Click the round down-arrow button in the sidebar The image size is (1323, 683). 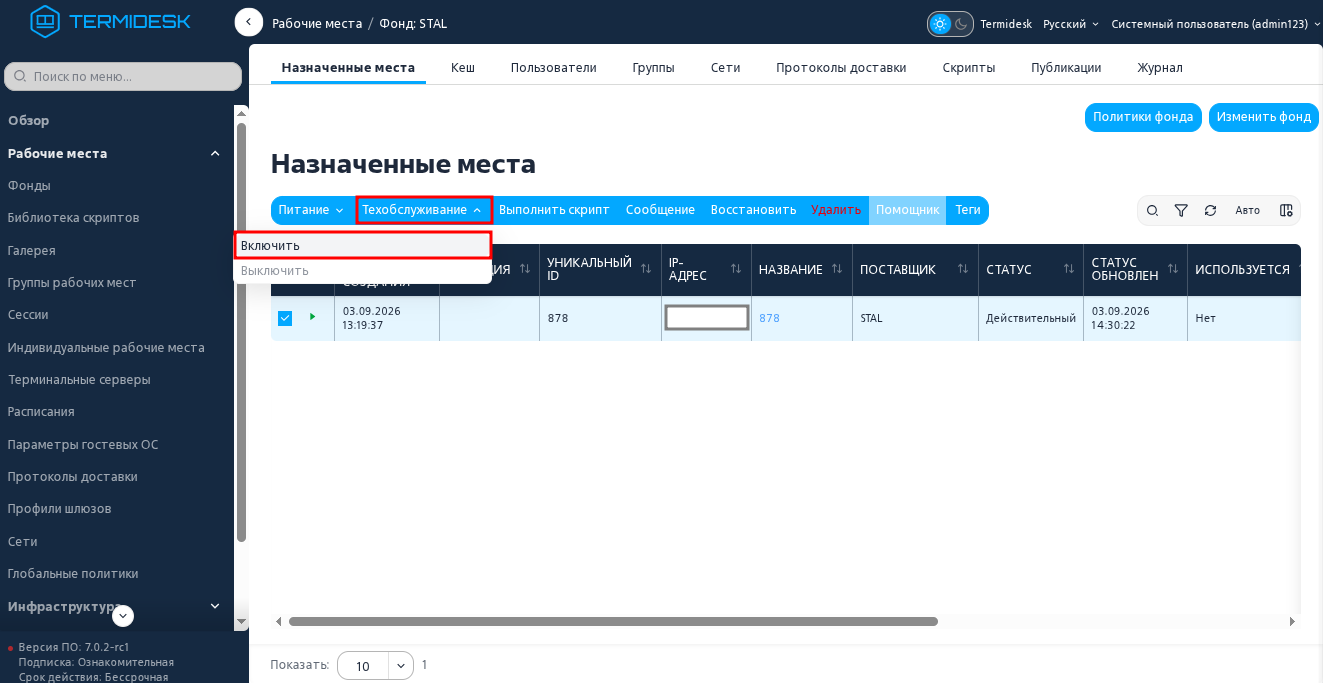tap(123, 616)
